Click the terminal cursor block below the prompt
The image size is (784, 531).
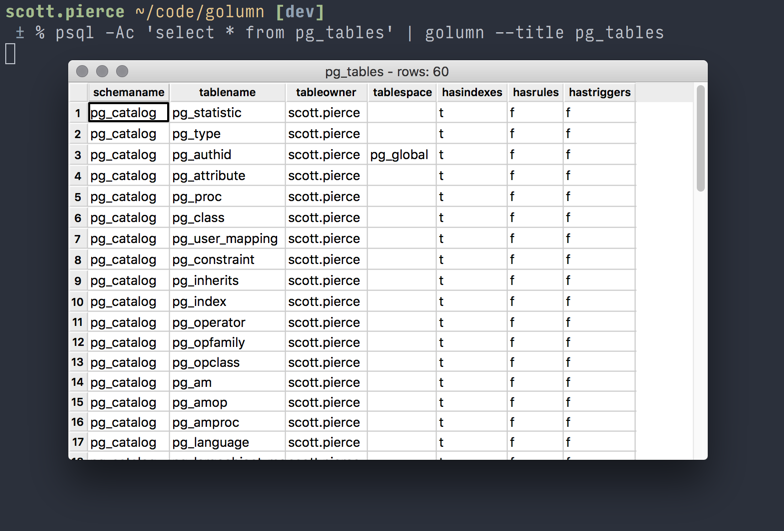10,54
